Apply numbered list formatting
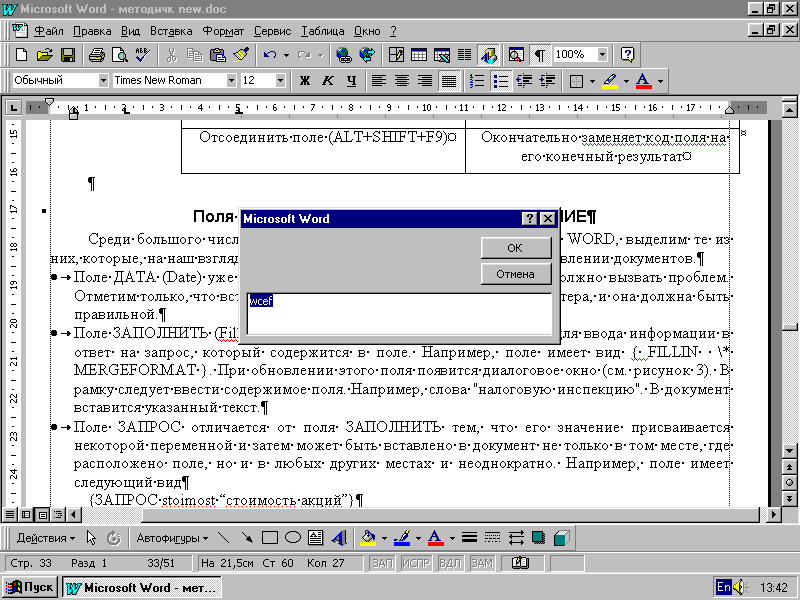 [x=477, y=81]
